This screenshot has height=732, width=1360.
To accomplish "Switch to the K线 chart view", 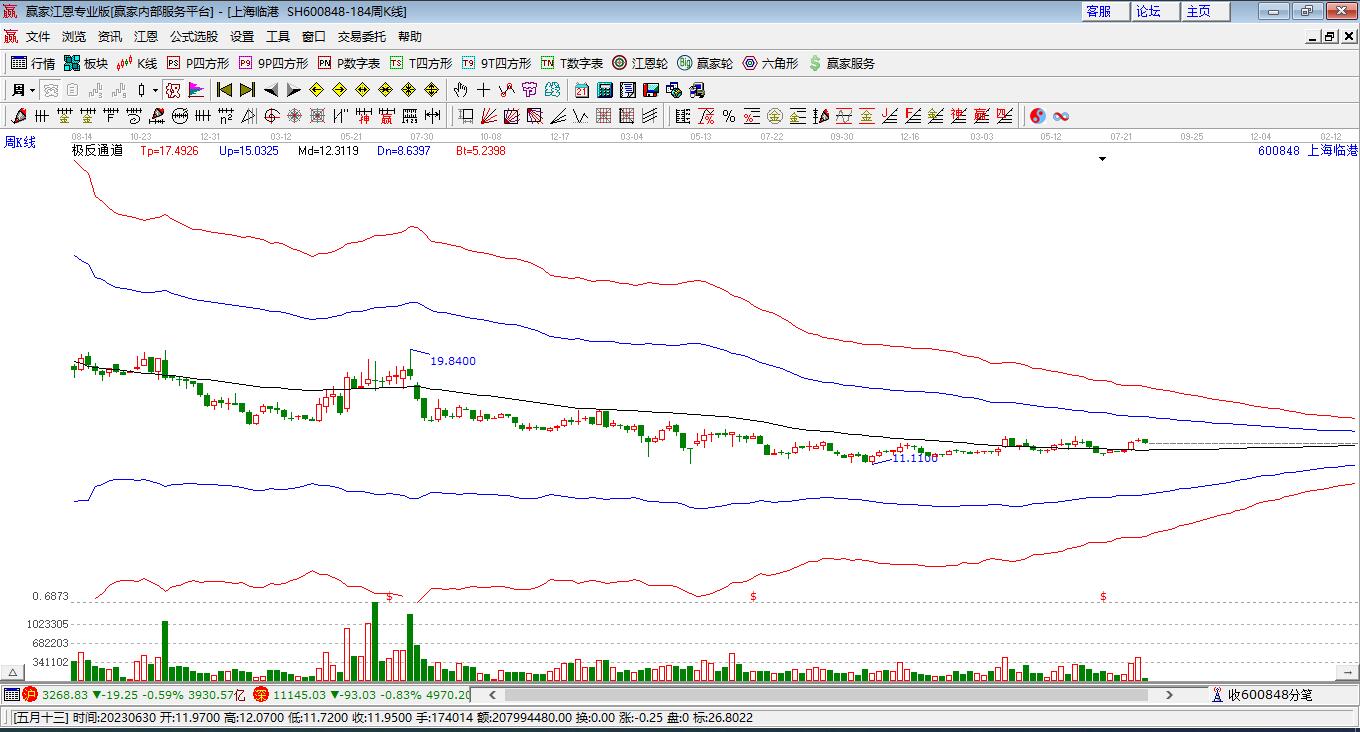I will pos(137,63).
